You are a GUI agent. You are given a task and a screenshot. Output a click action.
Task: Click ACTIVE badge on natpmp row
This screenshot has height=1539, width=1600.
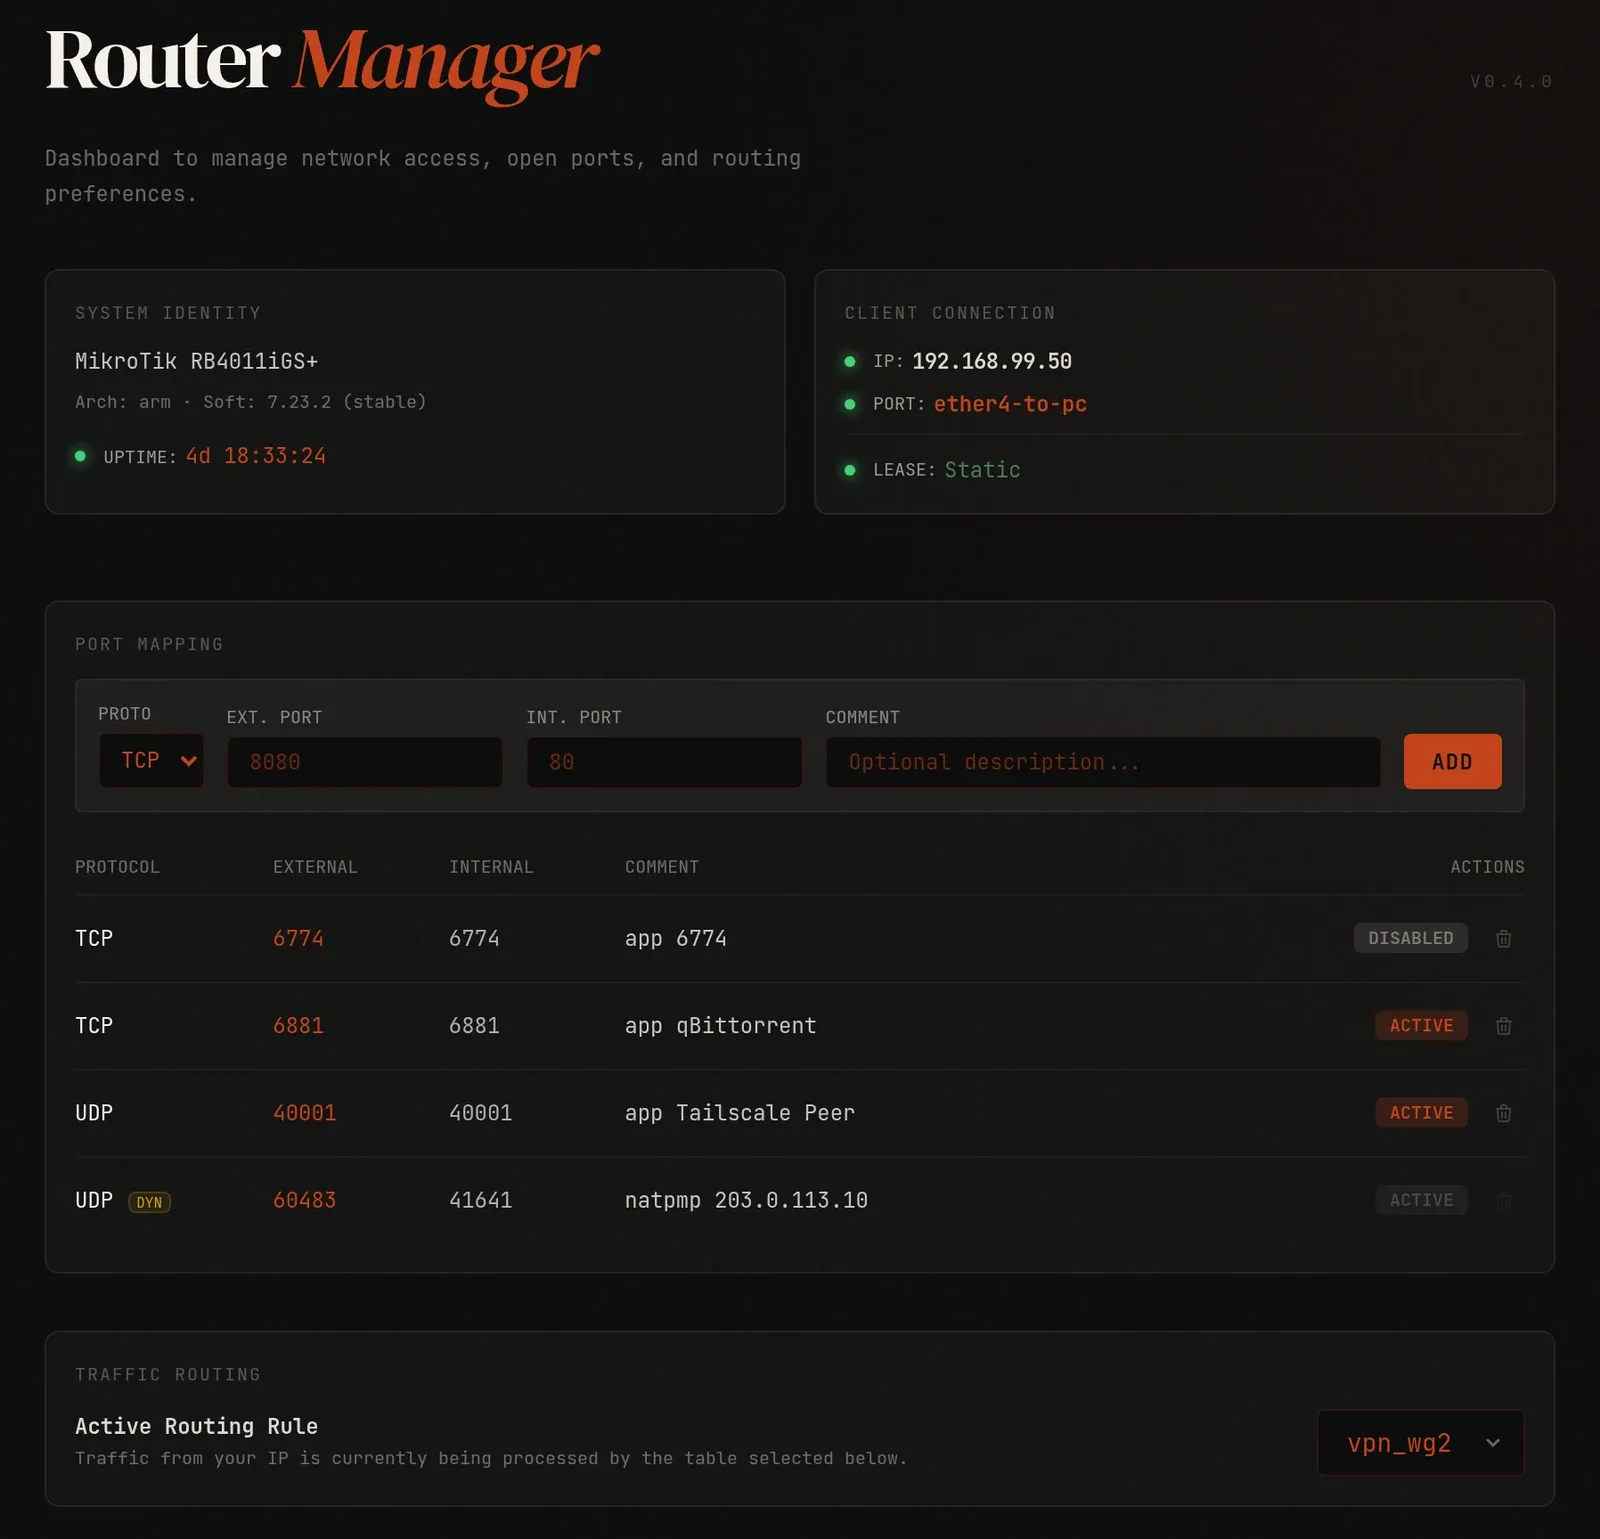coord(1421,1200)
